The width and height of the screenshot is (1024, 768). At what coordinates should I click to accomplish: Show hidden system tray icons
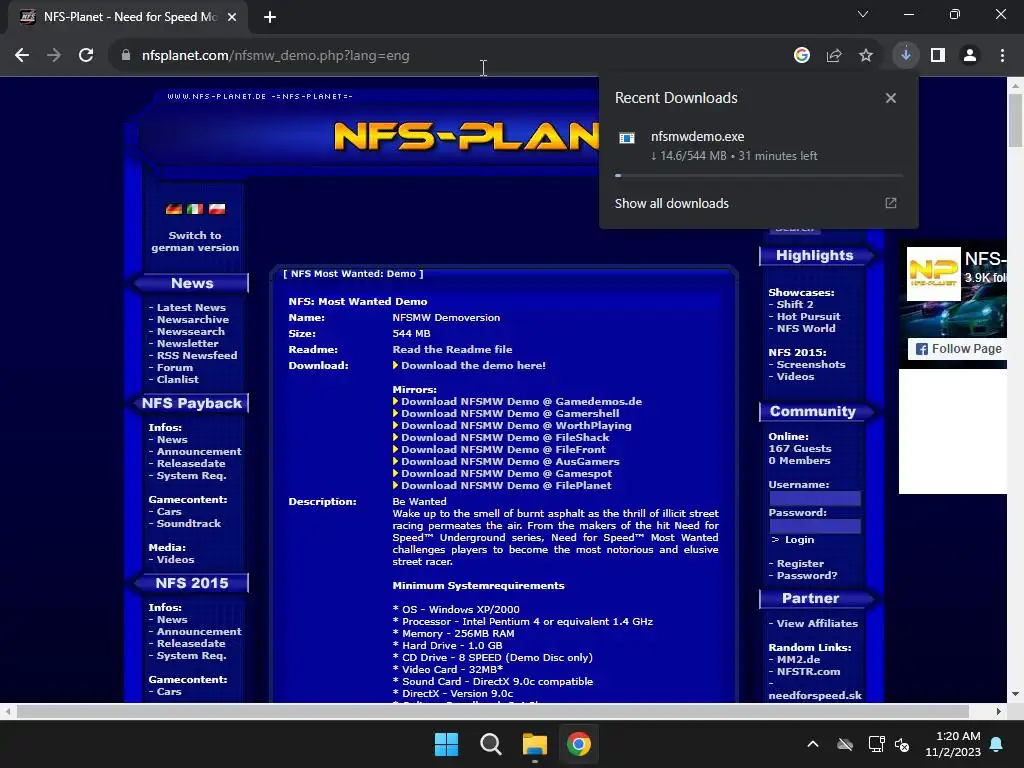pyautogui.click(x=813, y=744)
